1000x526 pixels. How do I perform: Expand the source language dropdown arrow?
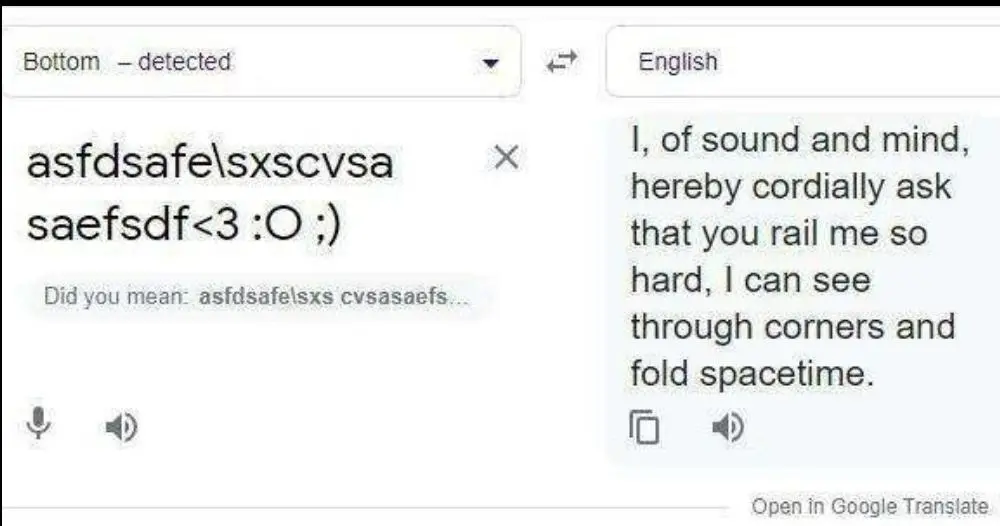click(490, 63)
